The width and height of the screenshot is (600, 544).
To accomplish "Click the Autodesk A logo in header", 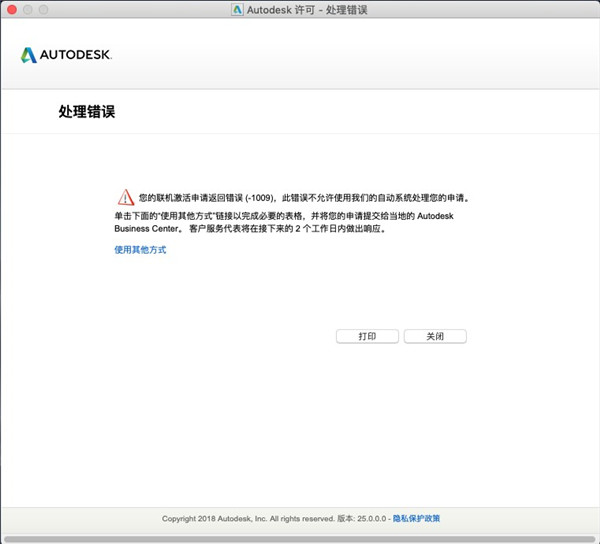I will 29,55.
